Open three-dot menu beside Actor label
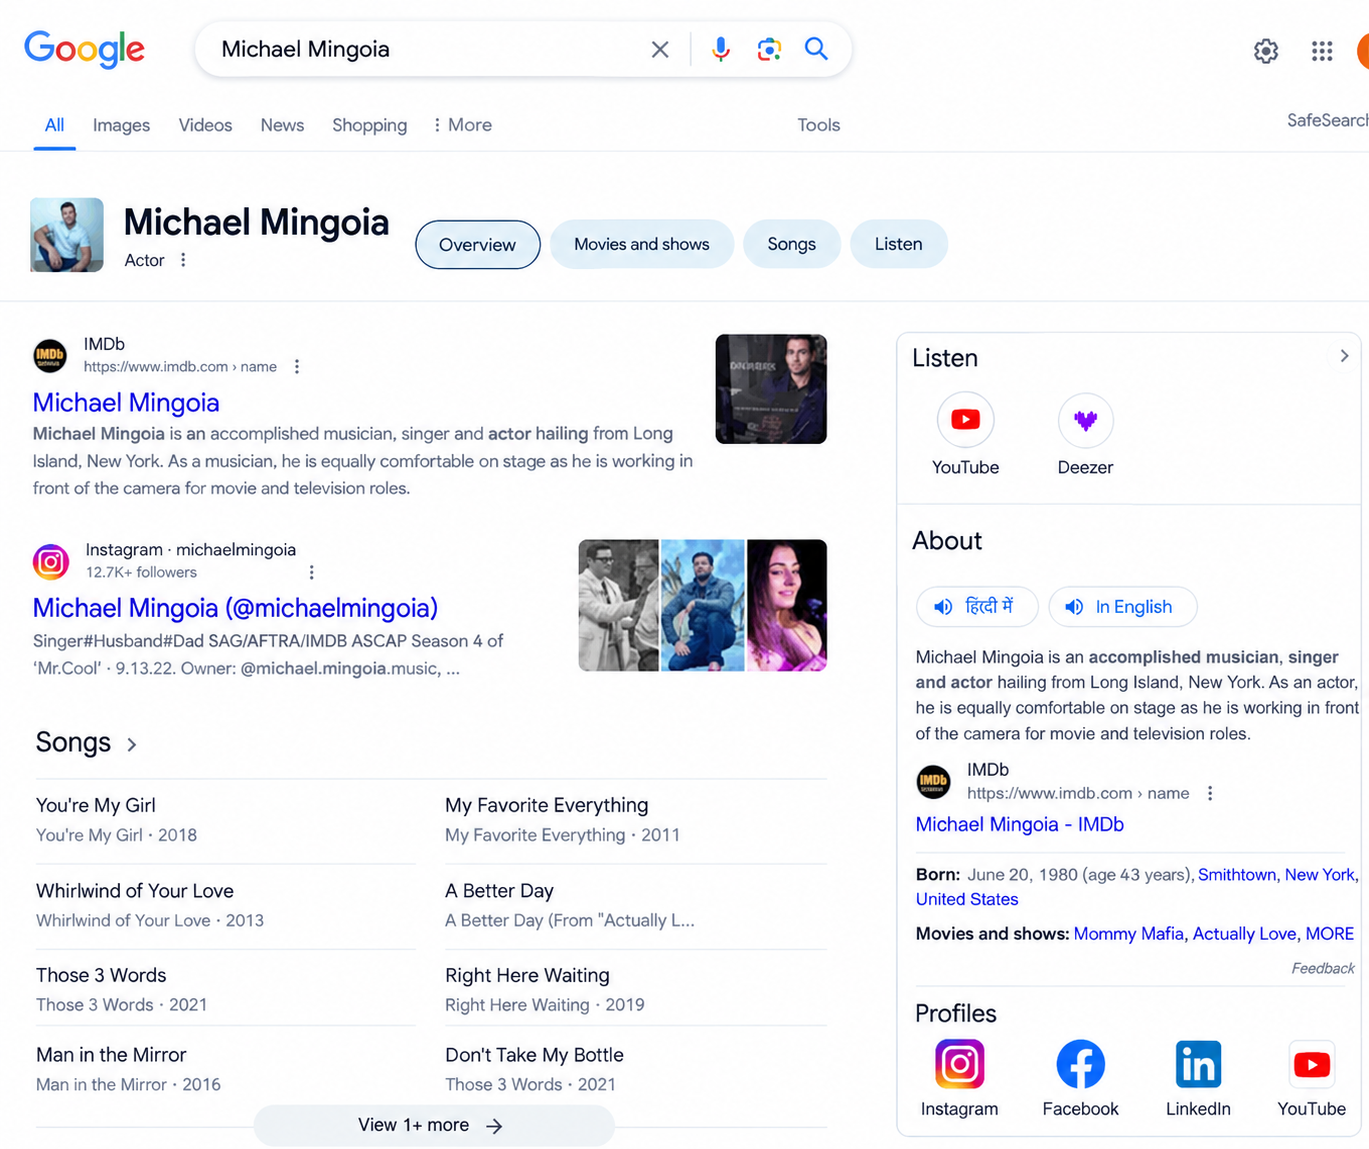Screen dimensions: 1369x1149 (x=183, y=260)
